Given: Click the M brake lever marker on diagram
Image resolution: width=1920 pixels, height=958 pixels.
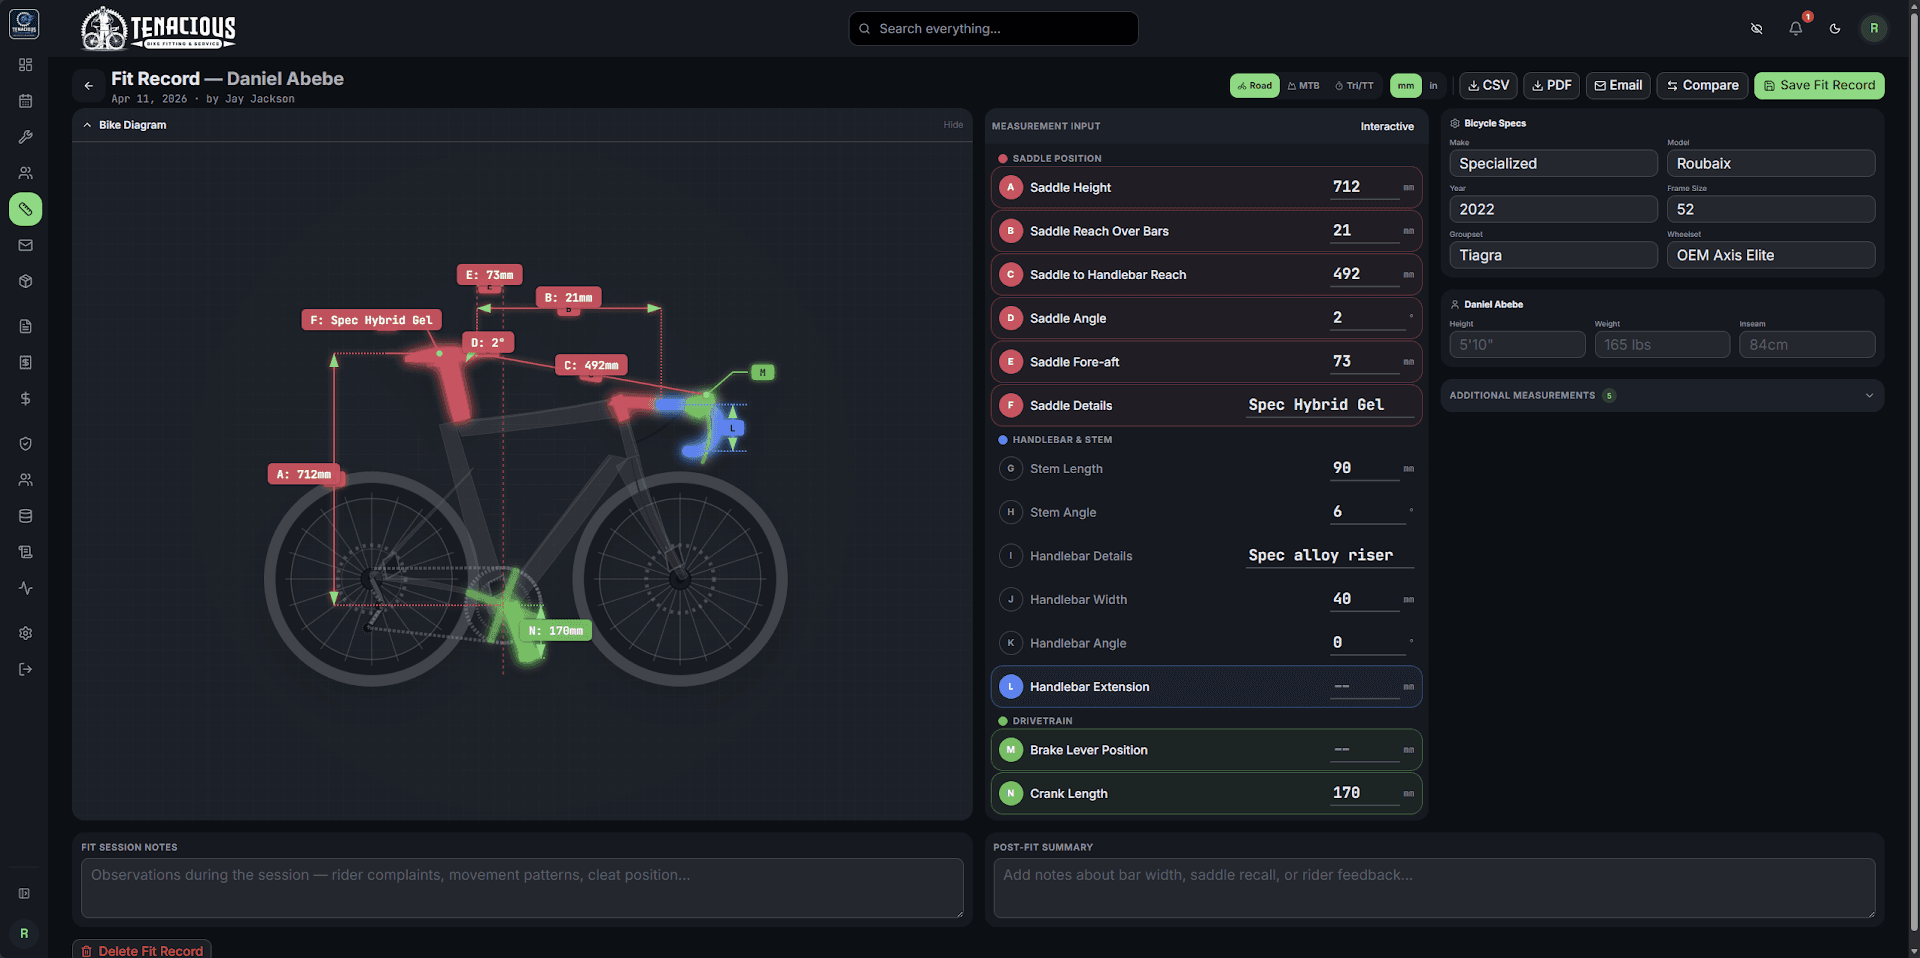Looking at the screenshot, I should point(763,373).
